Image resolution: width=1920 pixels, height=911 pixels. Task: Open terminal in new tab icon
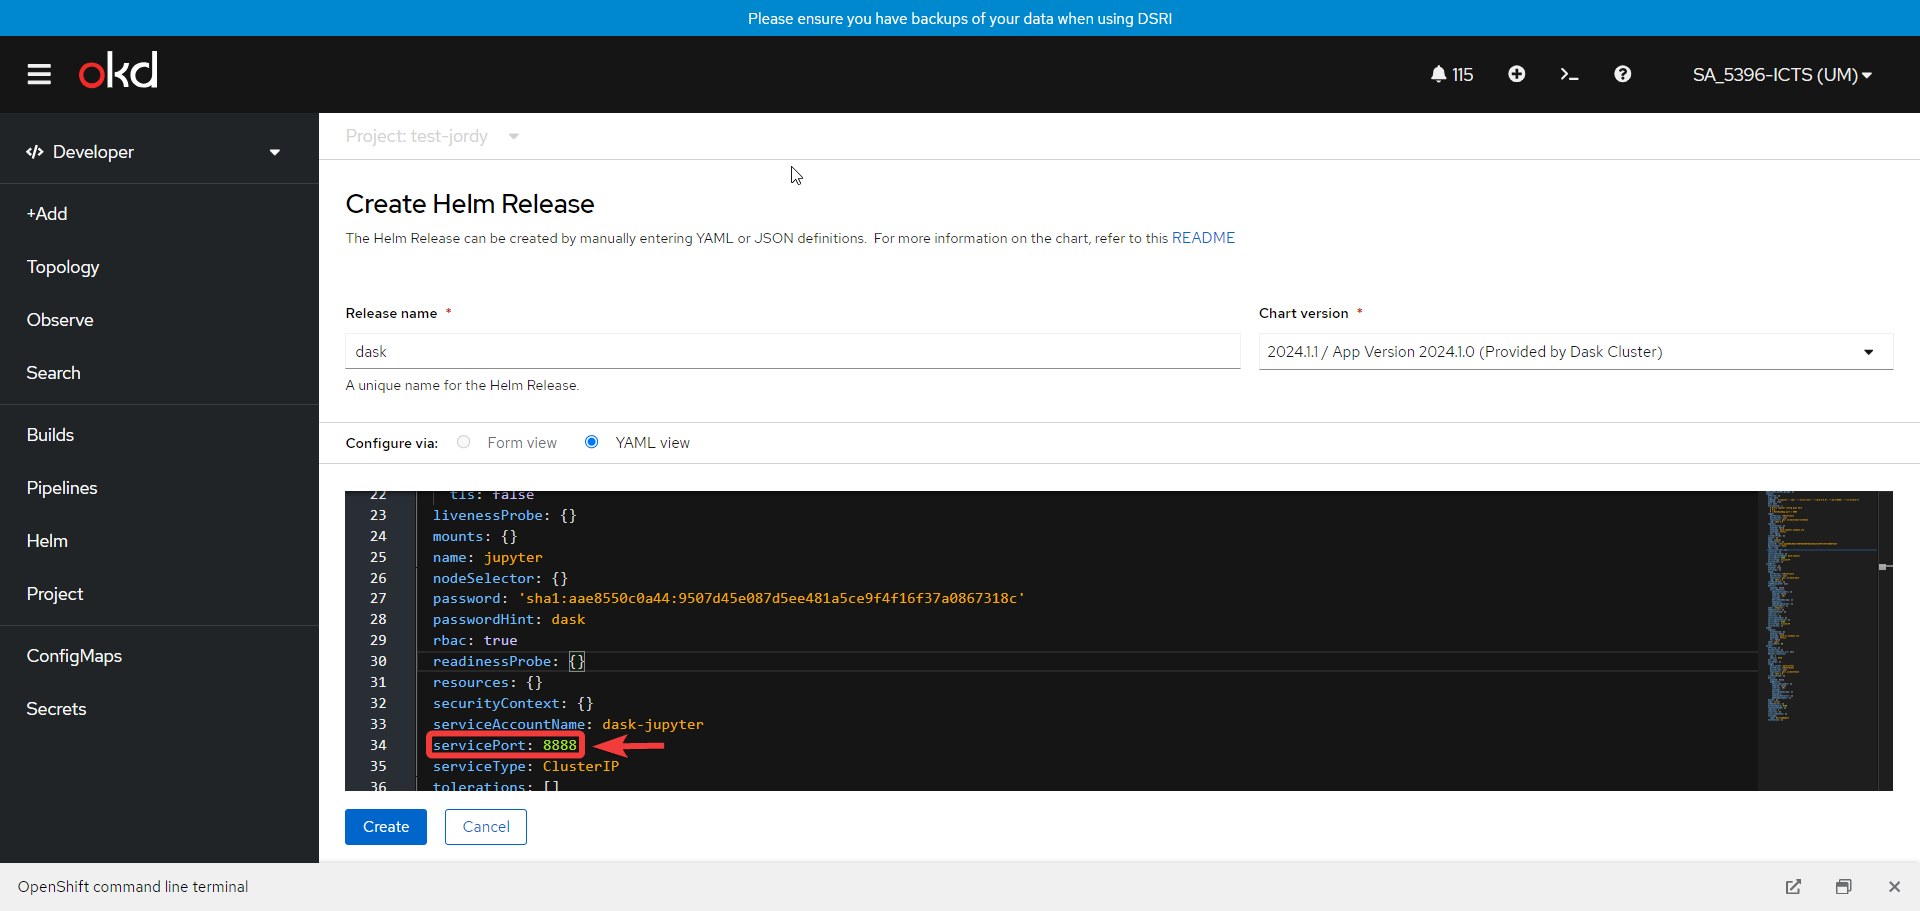[x=1793, y=887]
